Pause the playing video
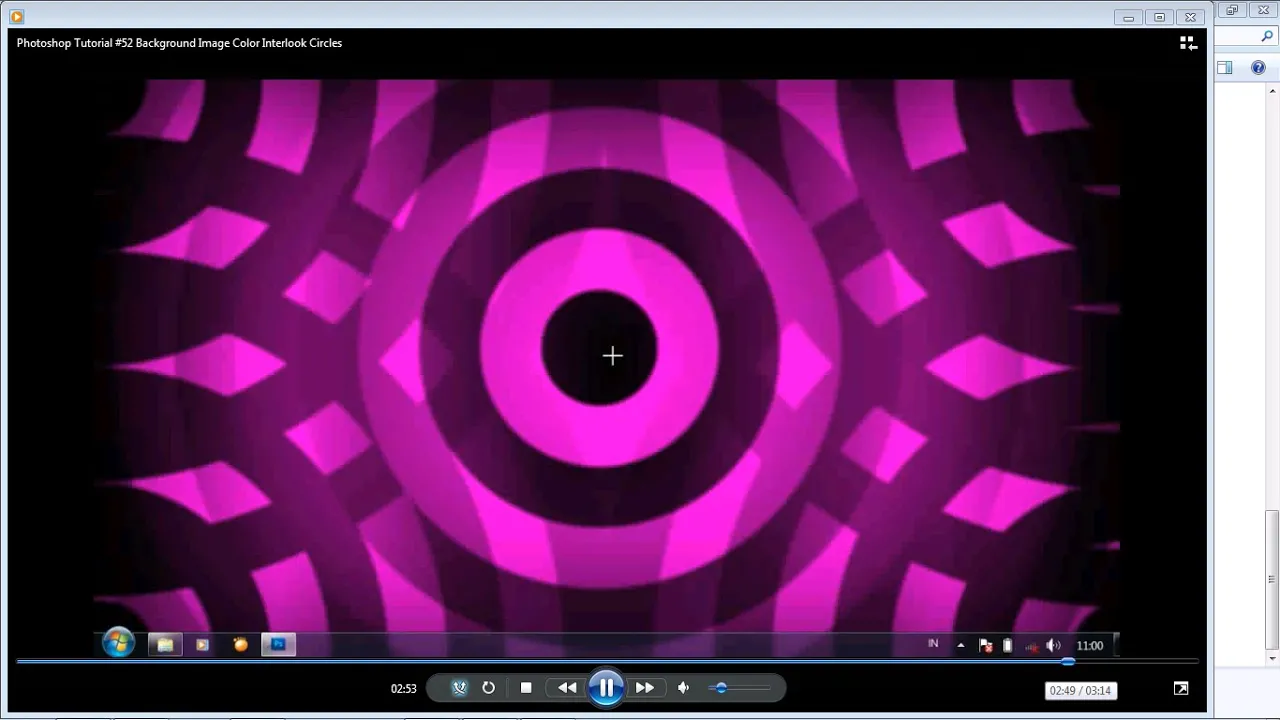1280x720 pixels. coord(606,688)
